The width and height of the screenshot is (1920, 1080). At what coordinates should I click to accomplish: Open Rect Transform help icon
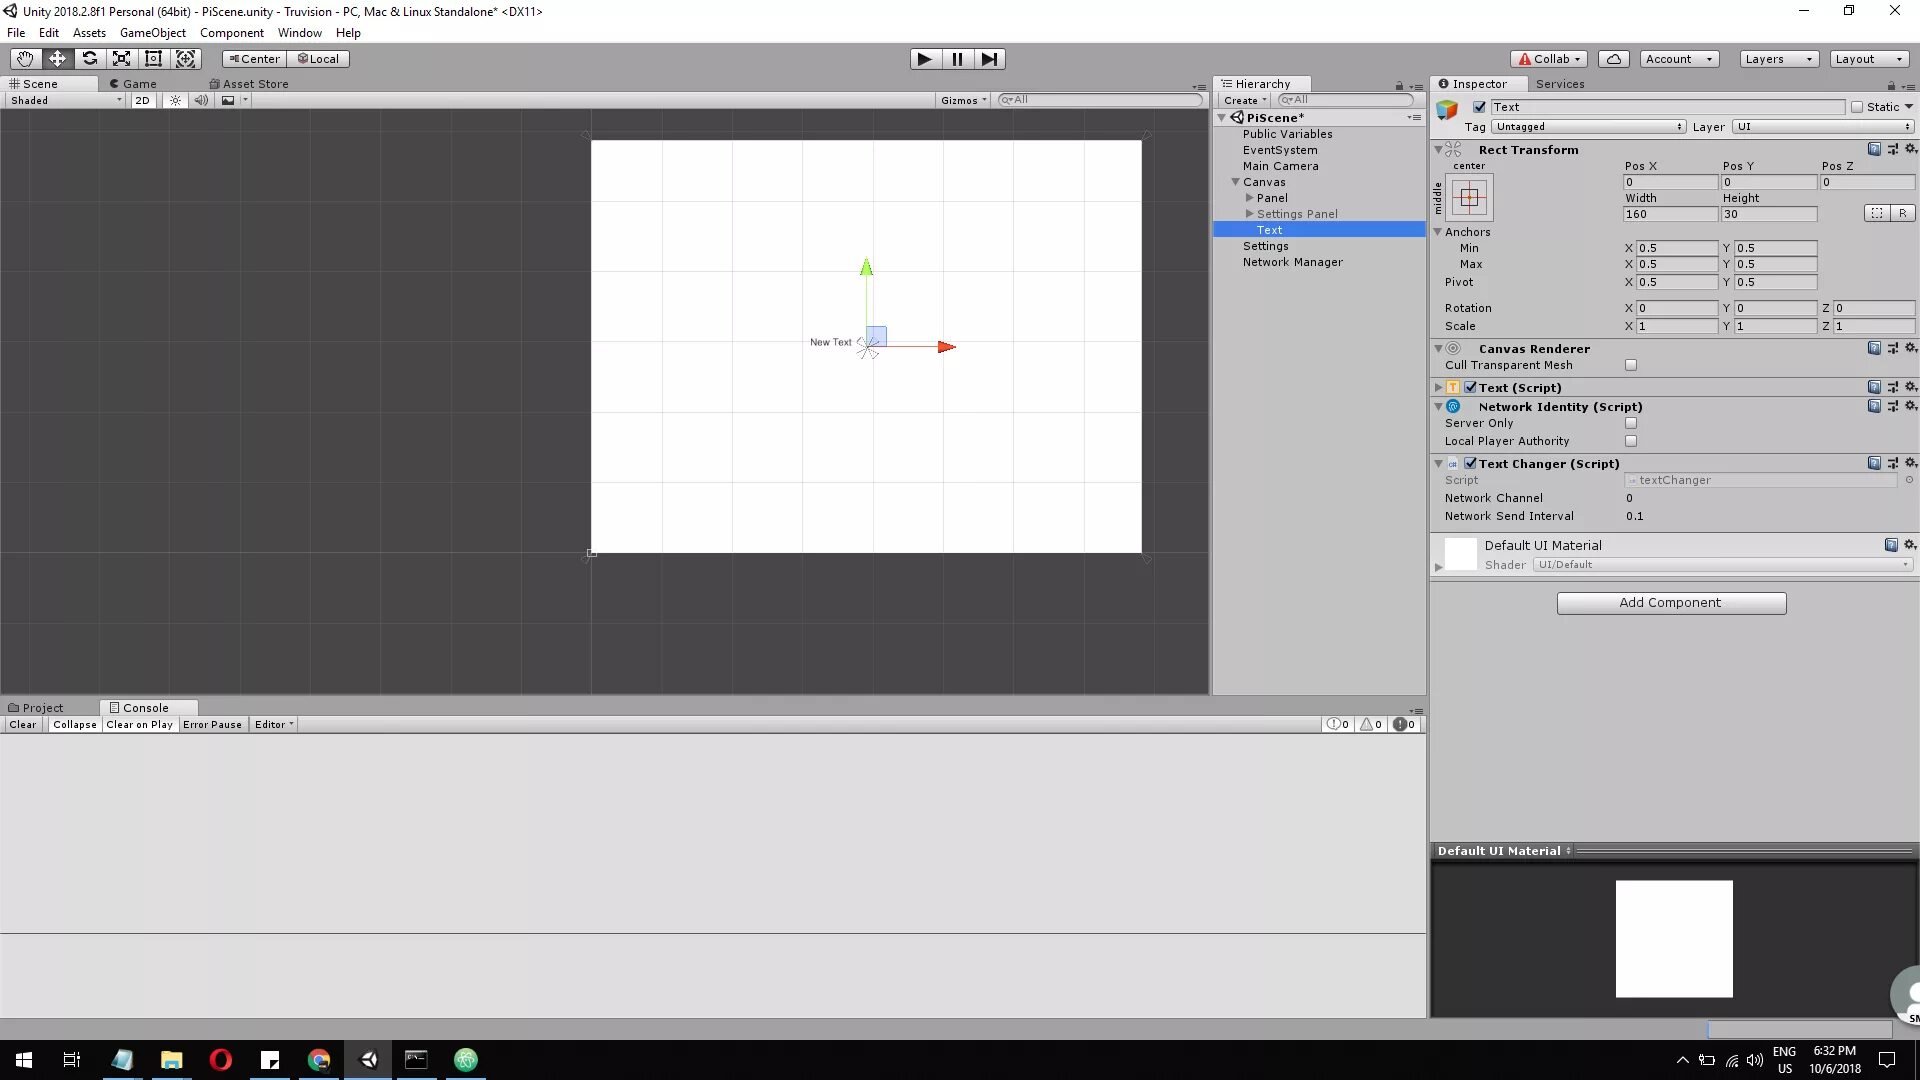click(x=1874, y=149)
